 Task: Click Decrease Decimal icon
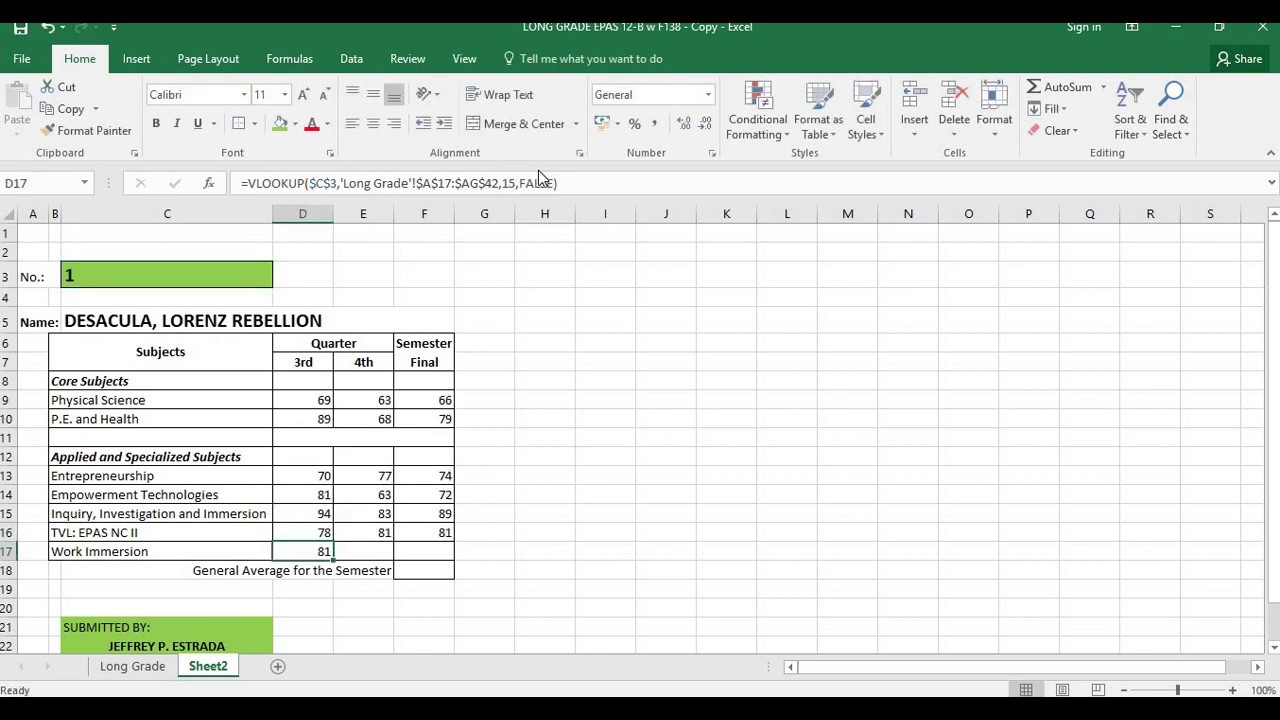tap(705, 123)
